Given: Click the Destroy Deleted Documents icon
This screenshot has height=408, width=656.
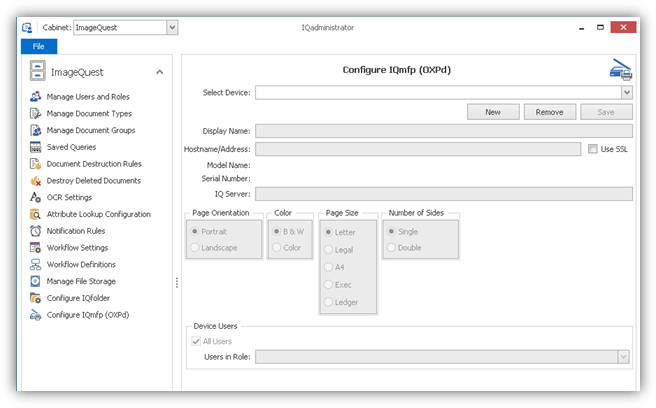Looking at the screenshot, I should tap(36, 180).
